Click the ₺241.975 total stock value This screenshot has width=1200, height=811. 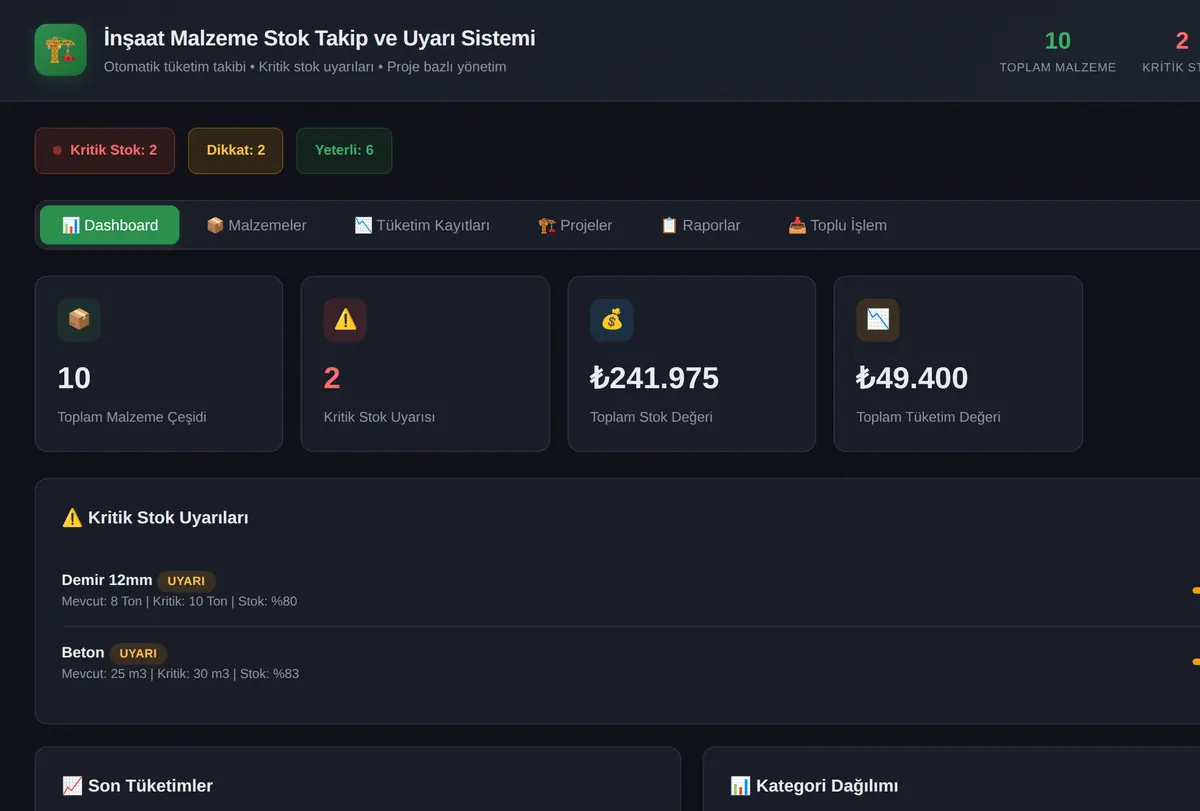(654, 378)
